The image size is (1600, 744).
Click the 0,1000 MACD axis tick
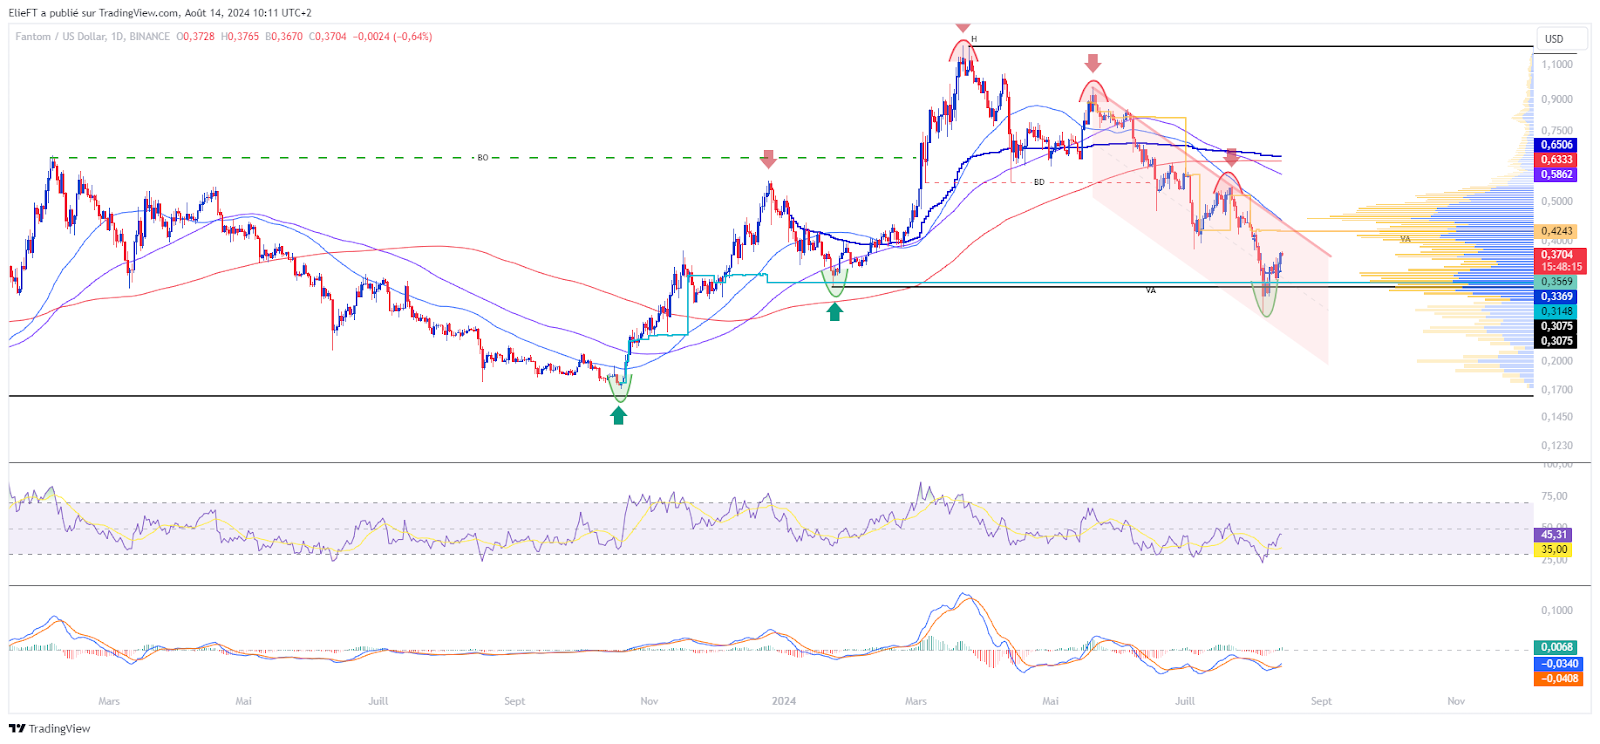click(1556, 610)
